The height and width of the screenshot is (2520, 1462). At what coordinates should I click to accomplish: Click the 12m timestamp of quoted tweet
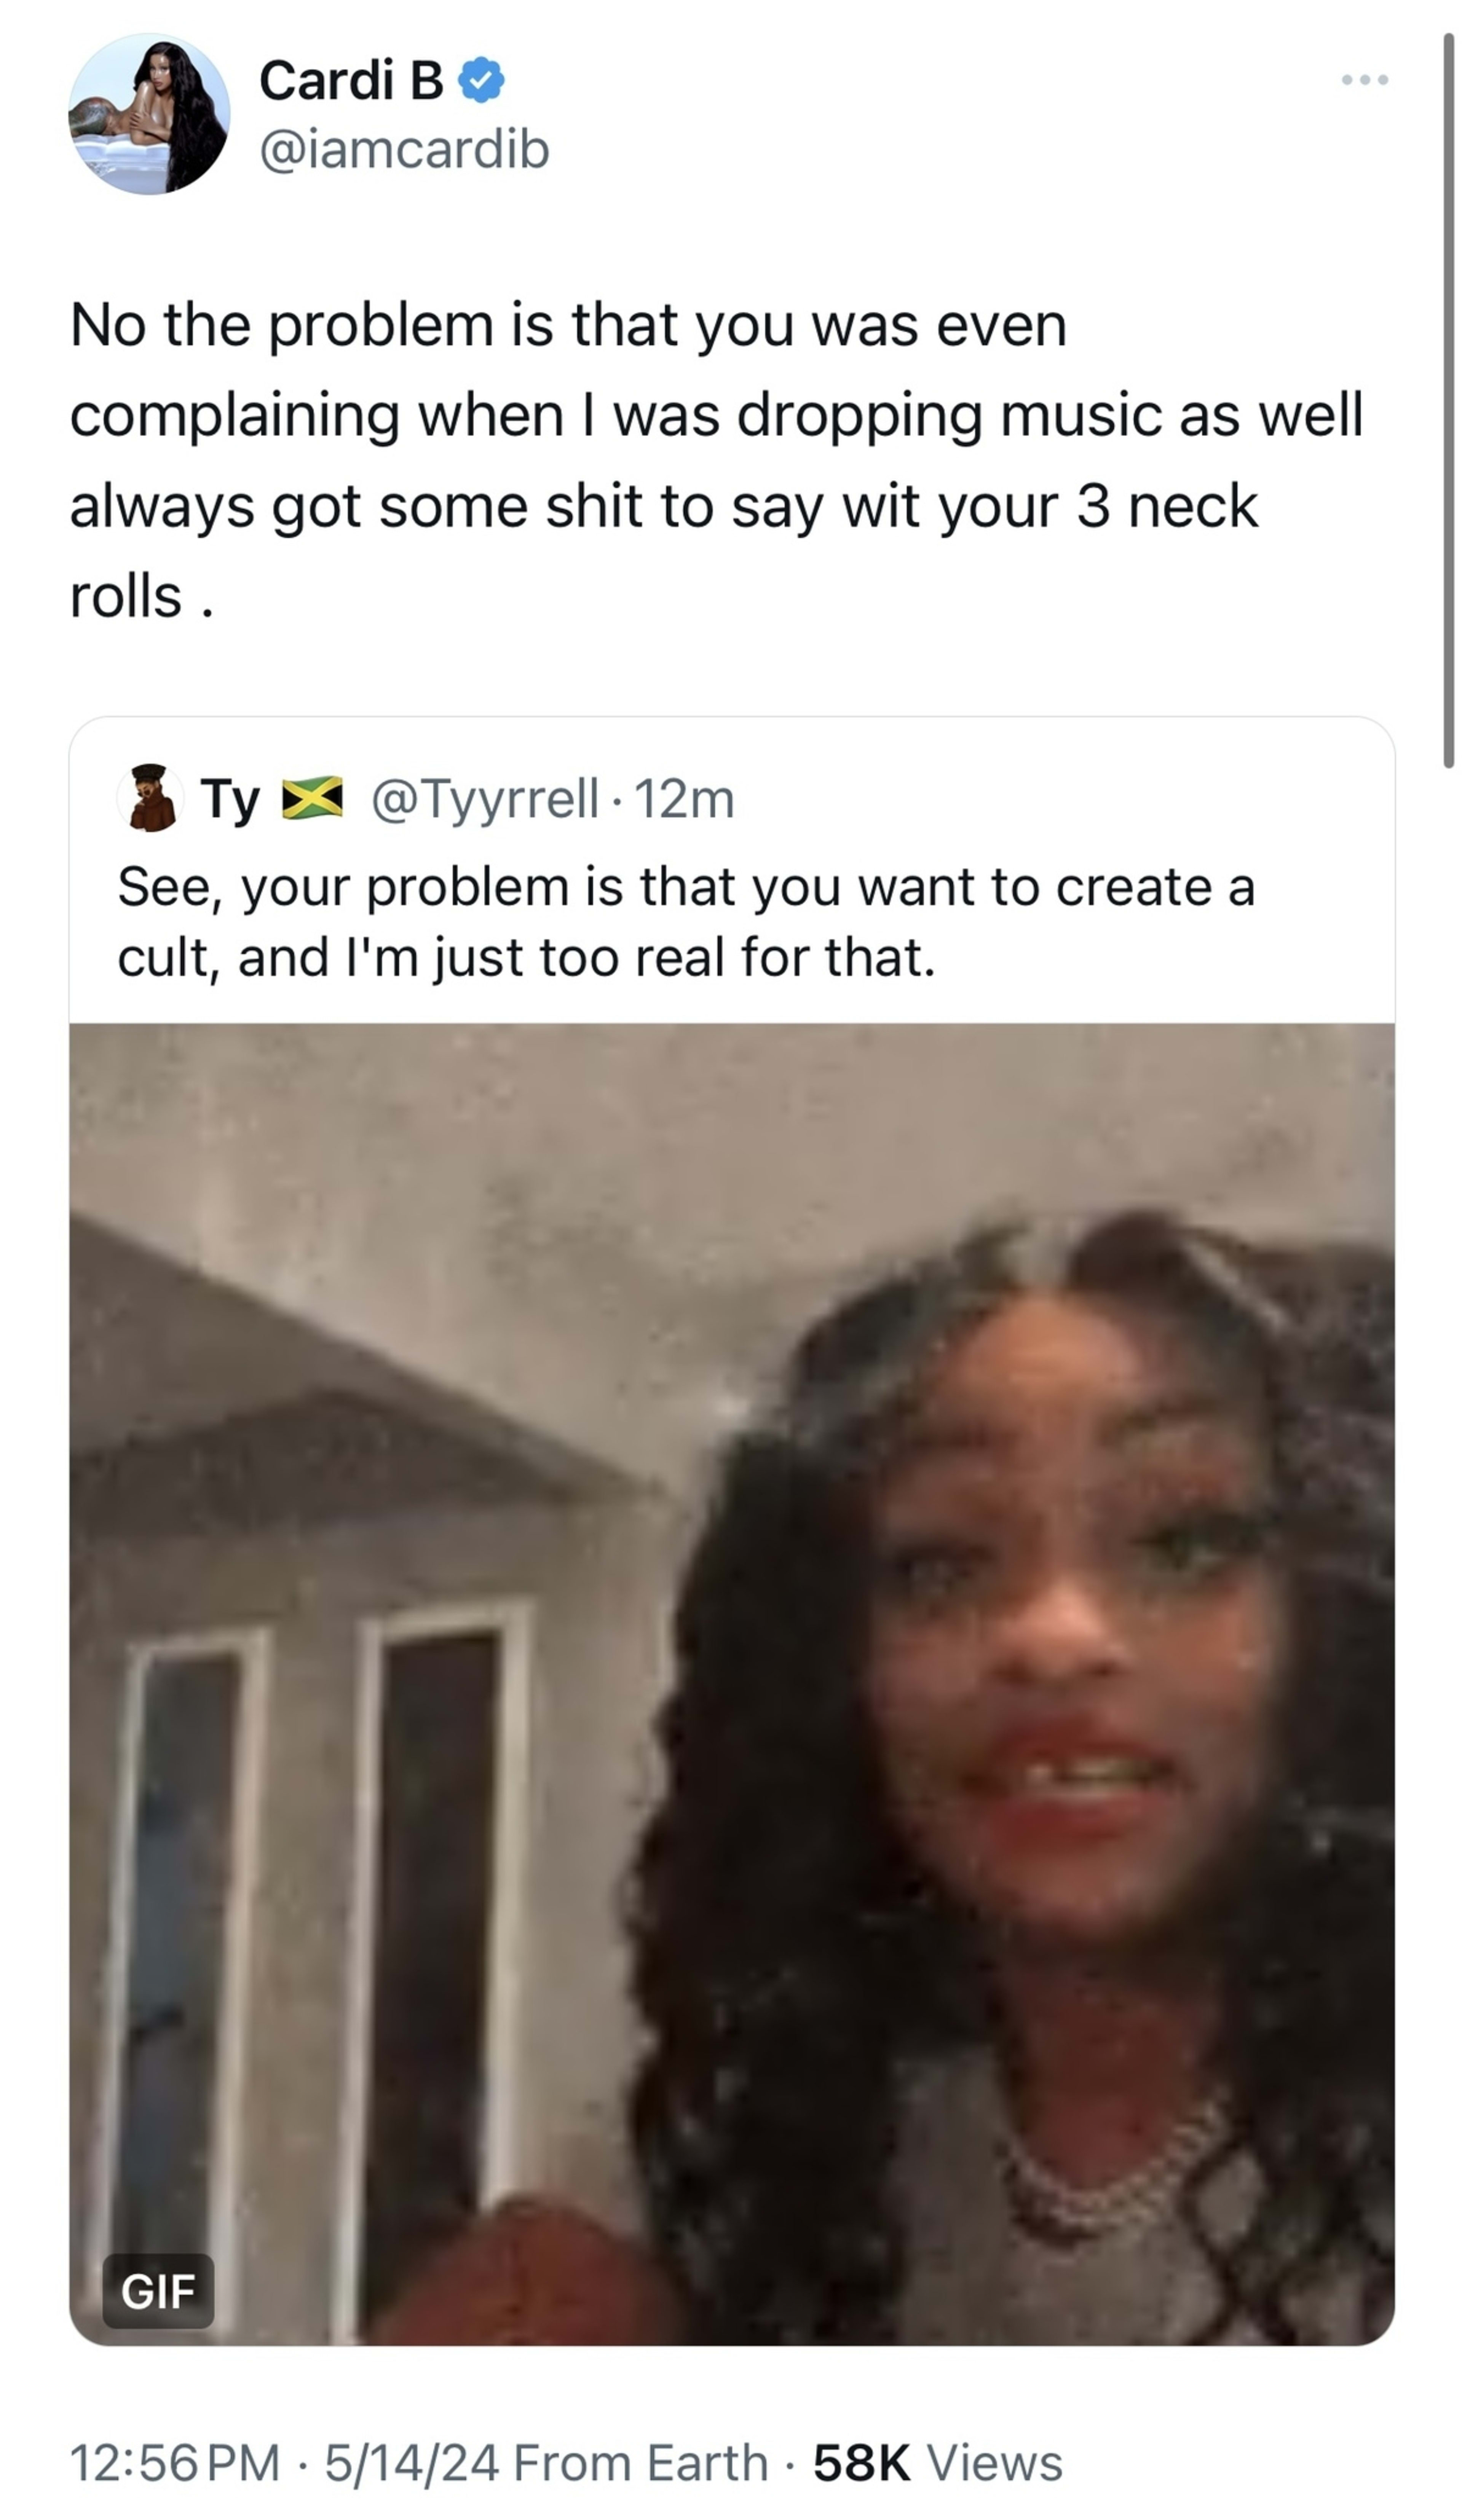pos(685,799)
